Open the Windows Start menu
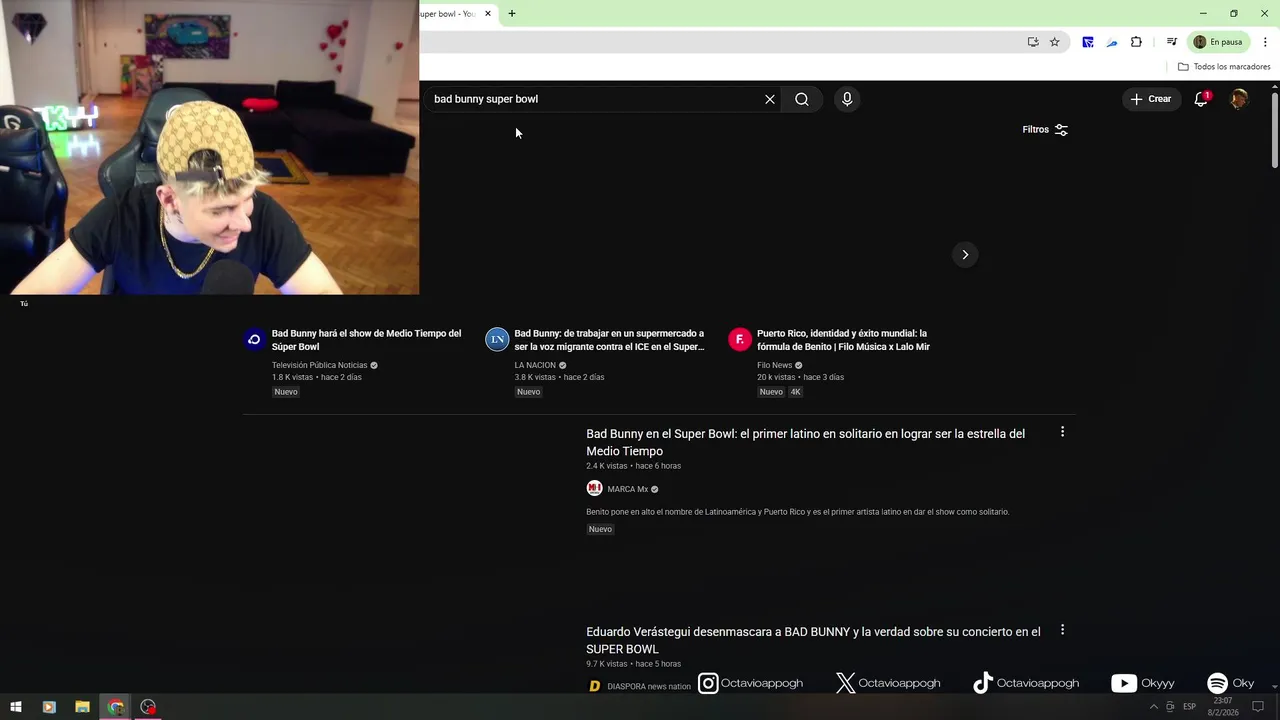This screenshot has height=720, width=1280. pos(16,707)
